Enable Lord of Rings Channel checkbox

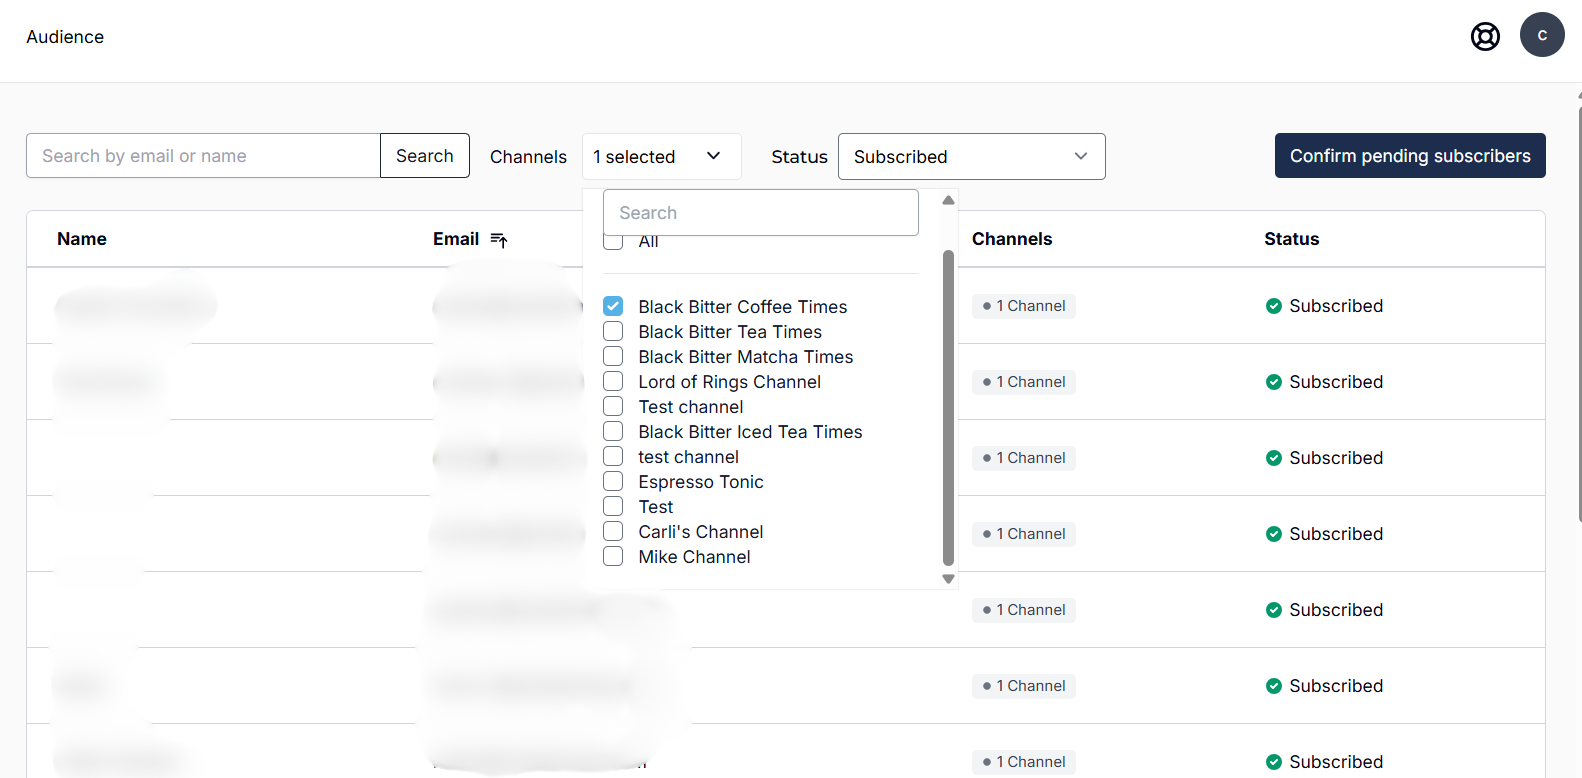pyautogui.click(x=613, y=381)
